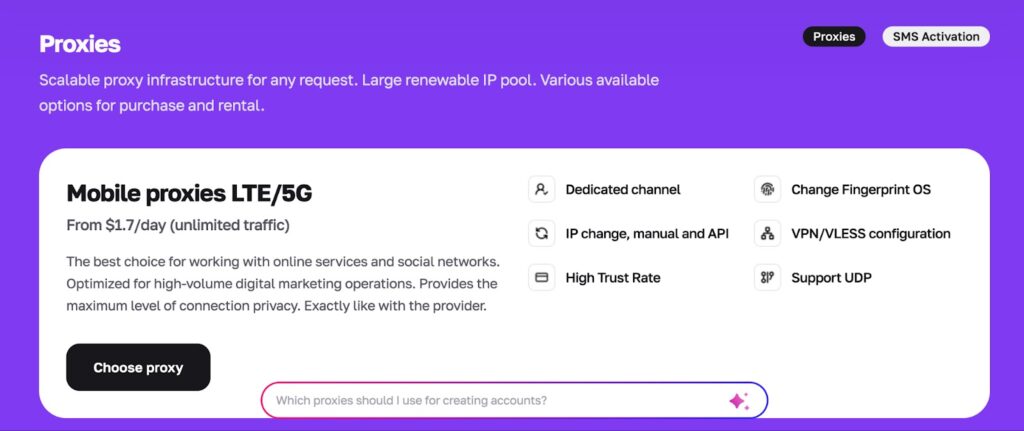Focus the proxy question input field

[x=495, y=401]
